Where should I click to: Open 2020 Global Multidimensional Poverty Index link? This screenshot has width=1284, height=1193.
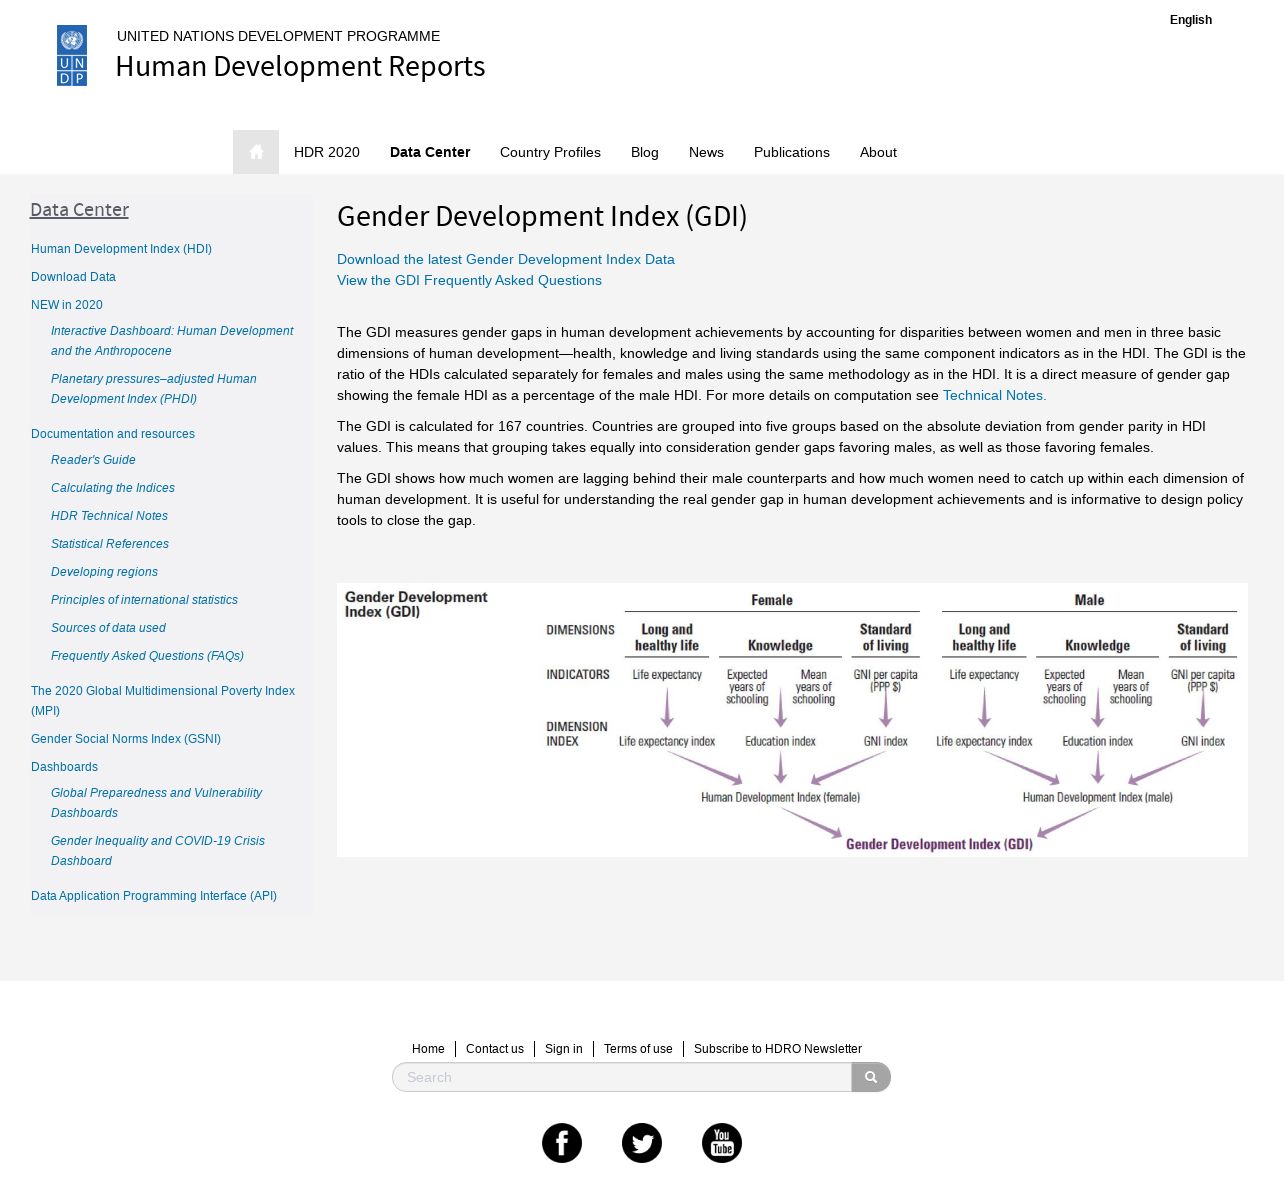click(163, 701)
